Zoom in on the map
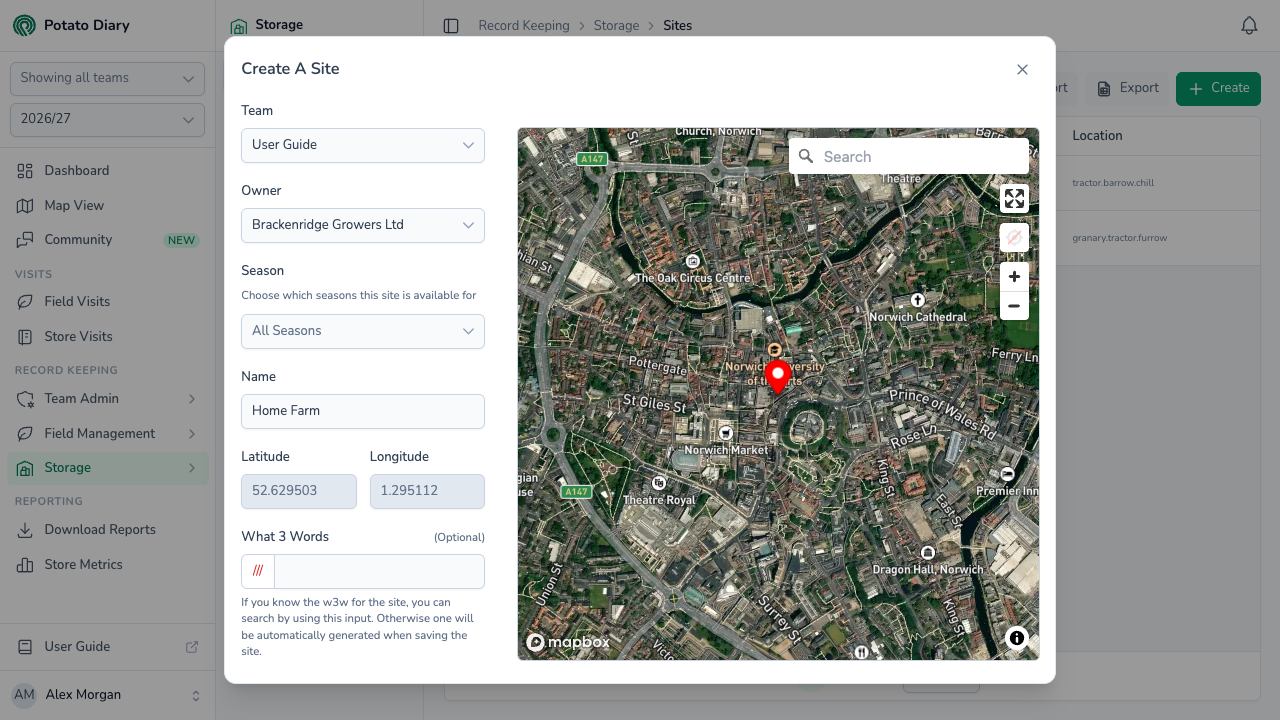Screen dimensions: 1280x720 (1014, 277)
